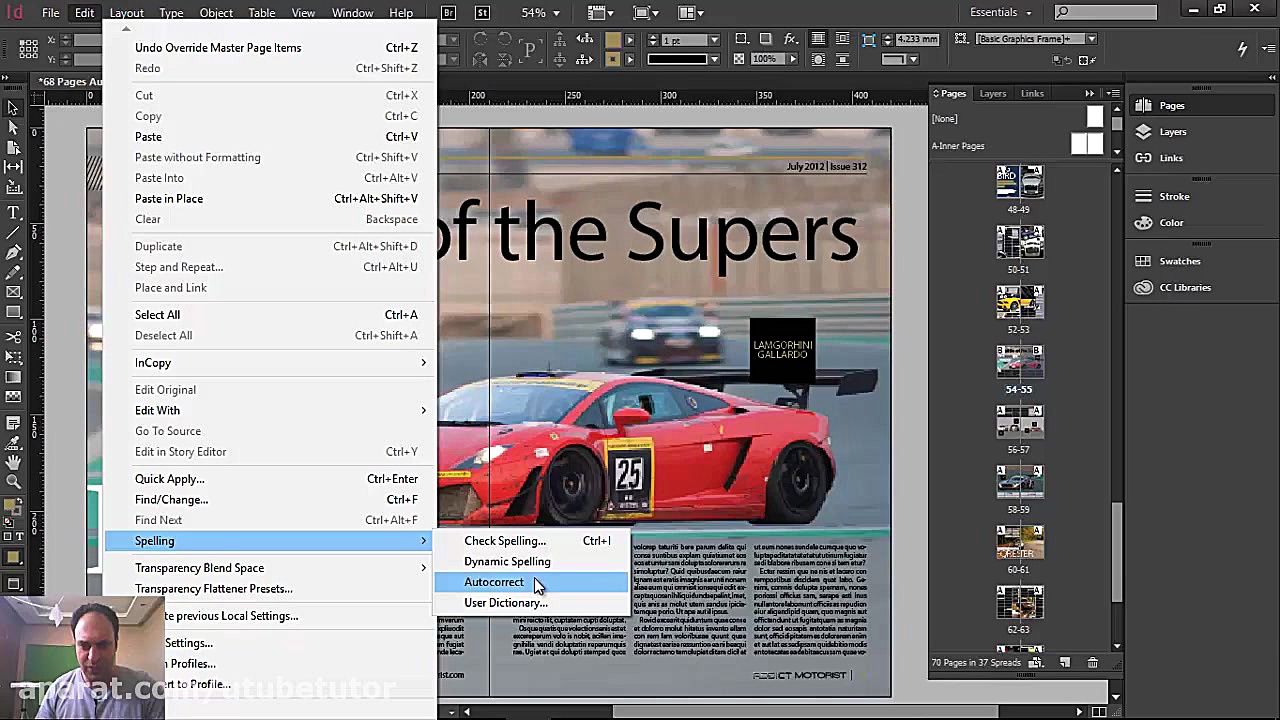Switch to the Links tab in panel group
1280x720 pixels.
click(x=1032, y=93)
